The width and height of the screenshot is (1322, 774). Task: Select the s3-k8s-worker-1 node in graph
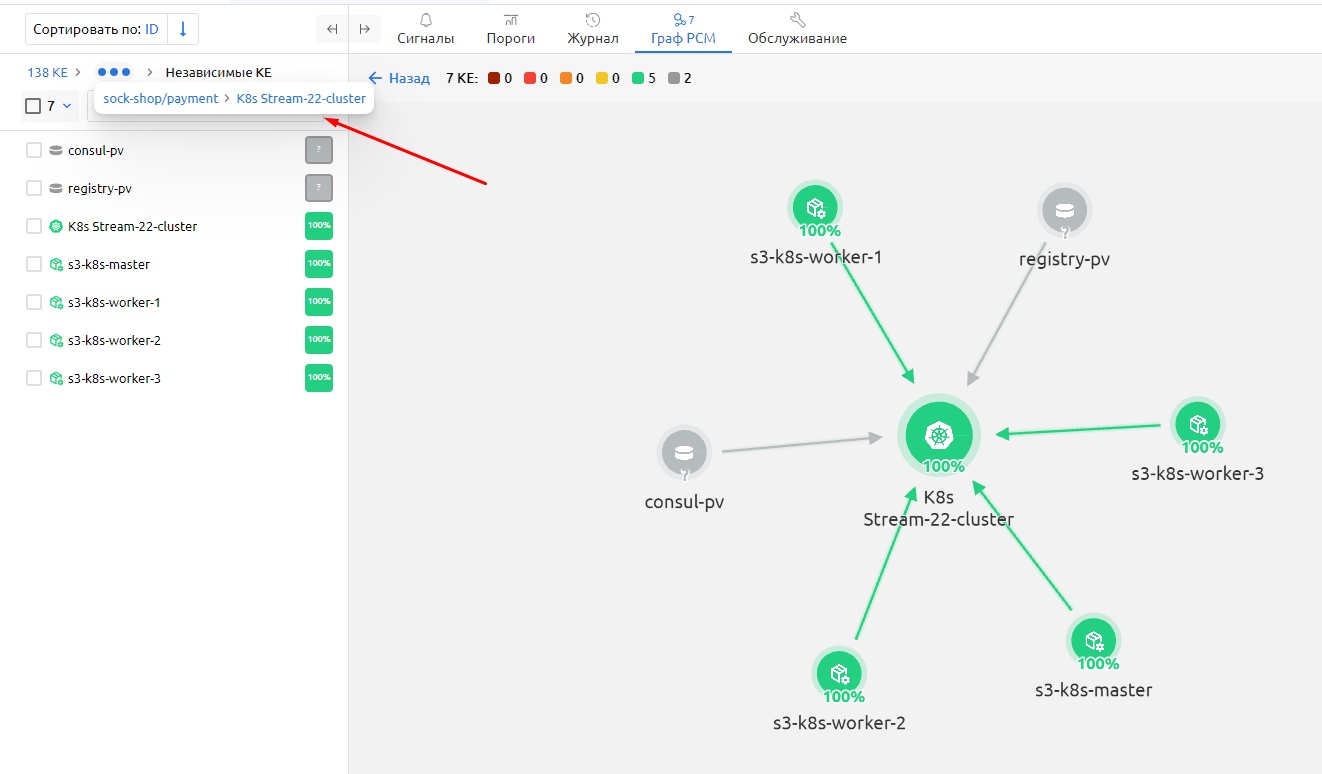pos(815,208)
